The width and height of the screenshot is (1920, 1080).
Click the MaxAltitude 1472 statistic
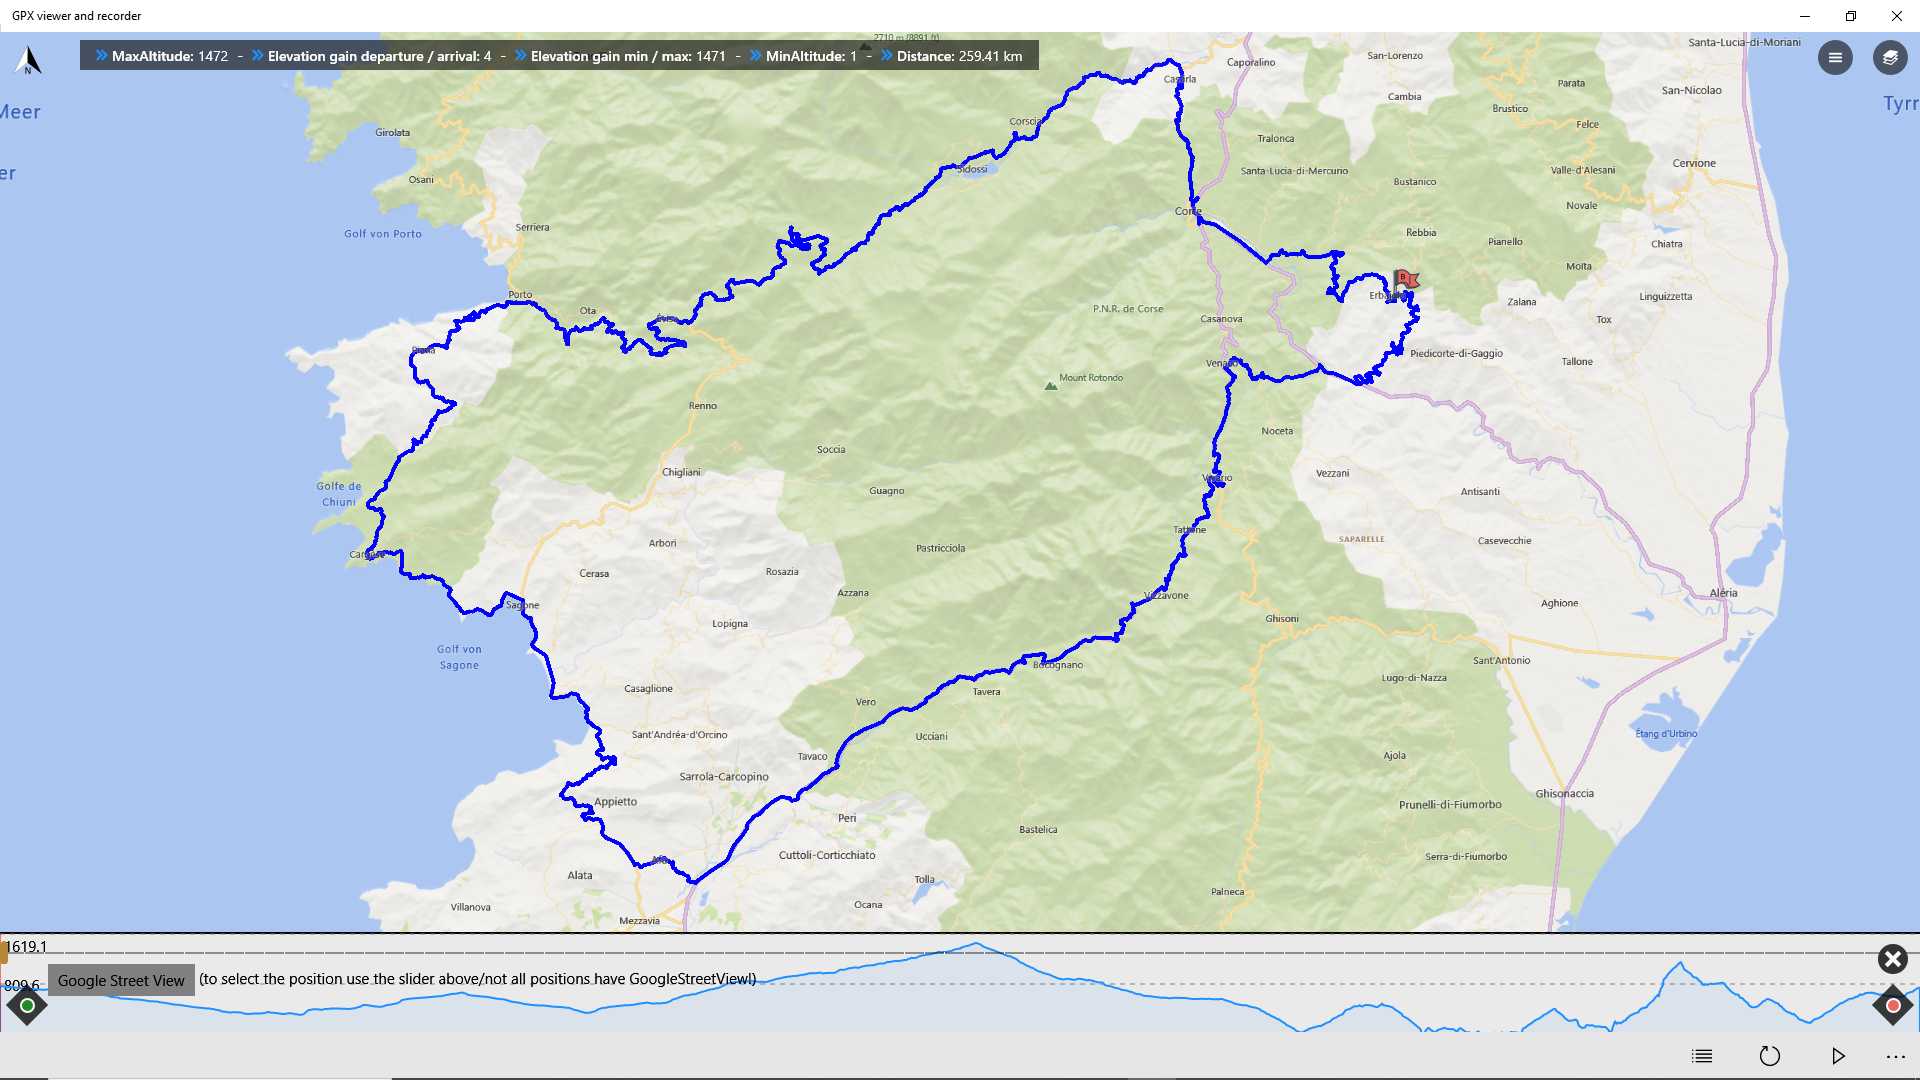pos(169,56)
